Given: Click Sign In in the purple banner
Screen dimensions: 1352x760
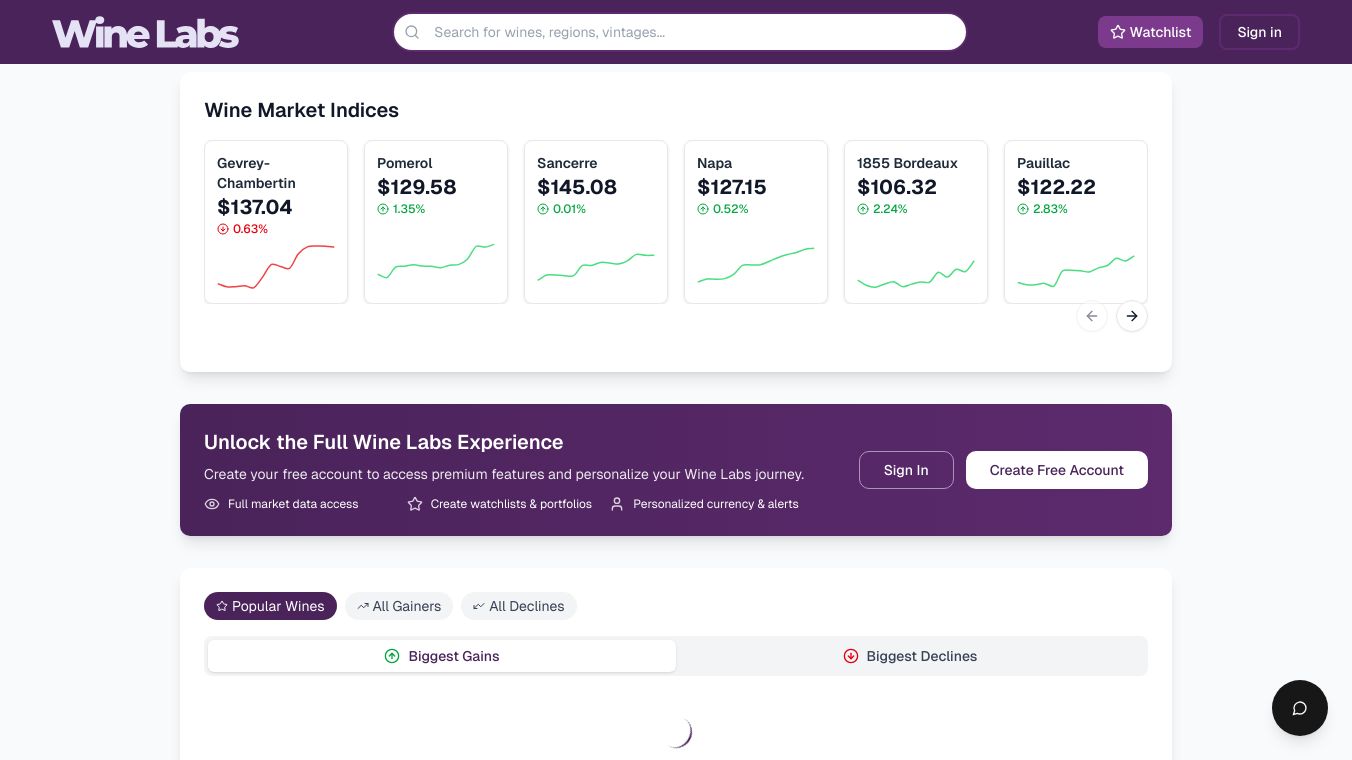Looking at the screenshot, I should (906, 470).
